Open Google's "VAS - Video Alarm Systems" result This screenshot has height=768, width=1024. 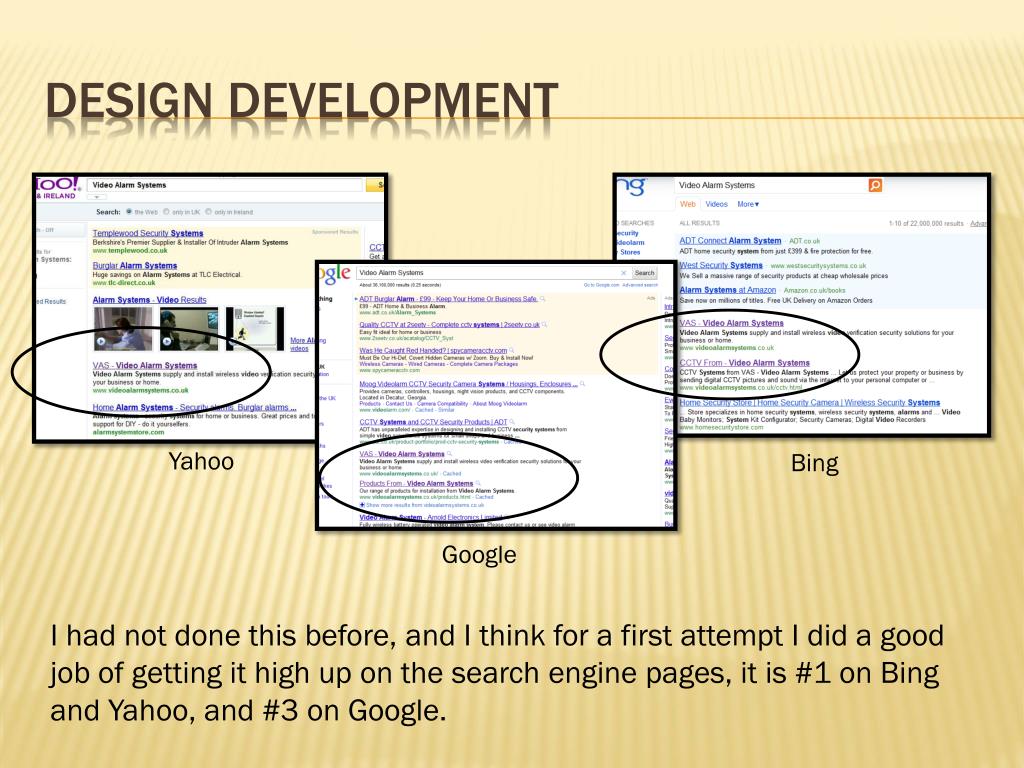coord(402,454)
